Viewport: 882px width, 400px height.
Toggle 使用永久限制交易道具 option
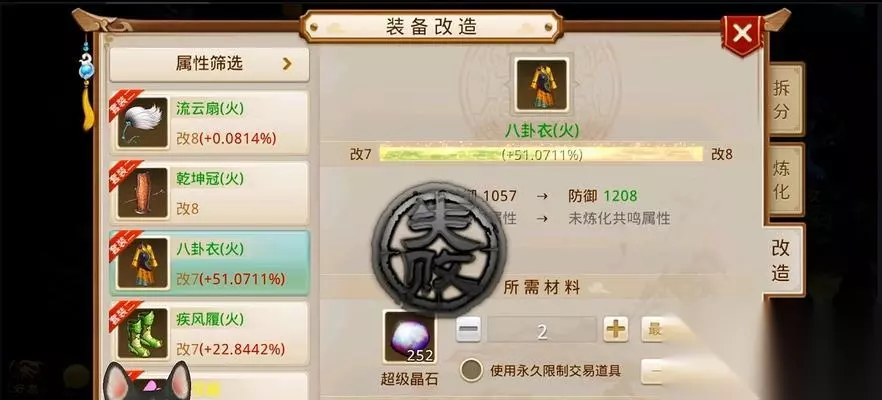(x=471, y=370)
